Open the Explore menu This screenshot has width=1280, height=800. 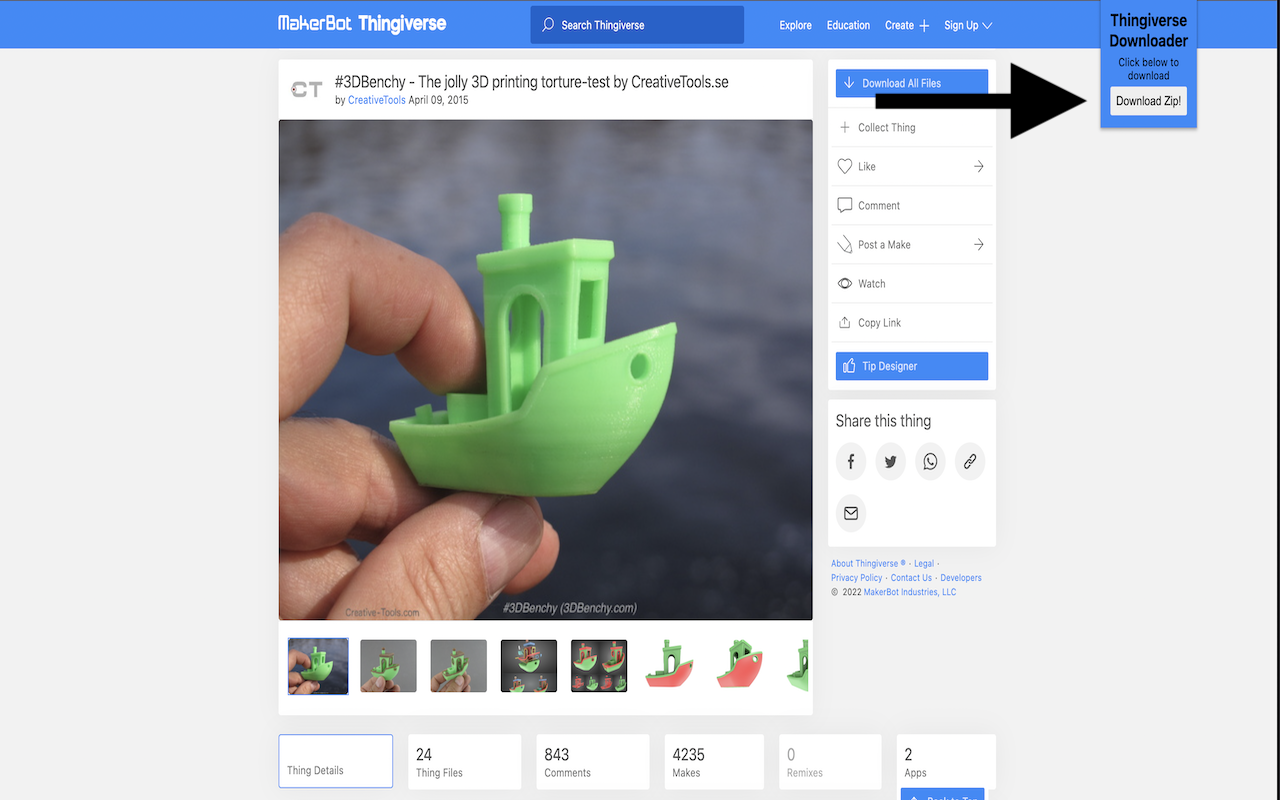click(x=796, y=25)
